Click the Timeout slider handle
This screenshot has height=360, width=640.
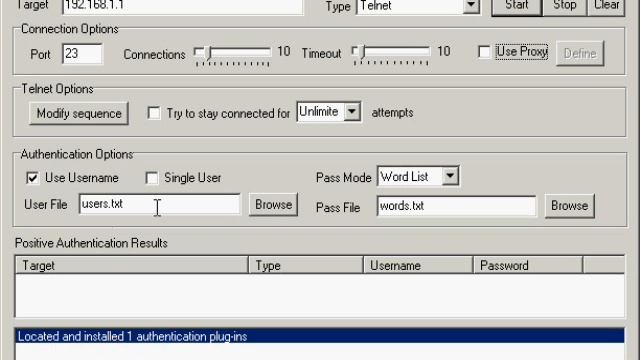click(x=362, y=53)
